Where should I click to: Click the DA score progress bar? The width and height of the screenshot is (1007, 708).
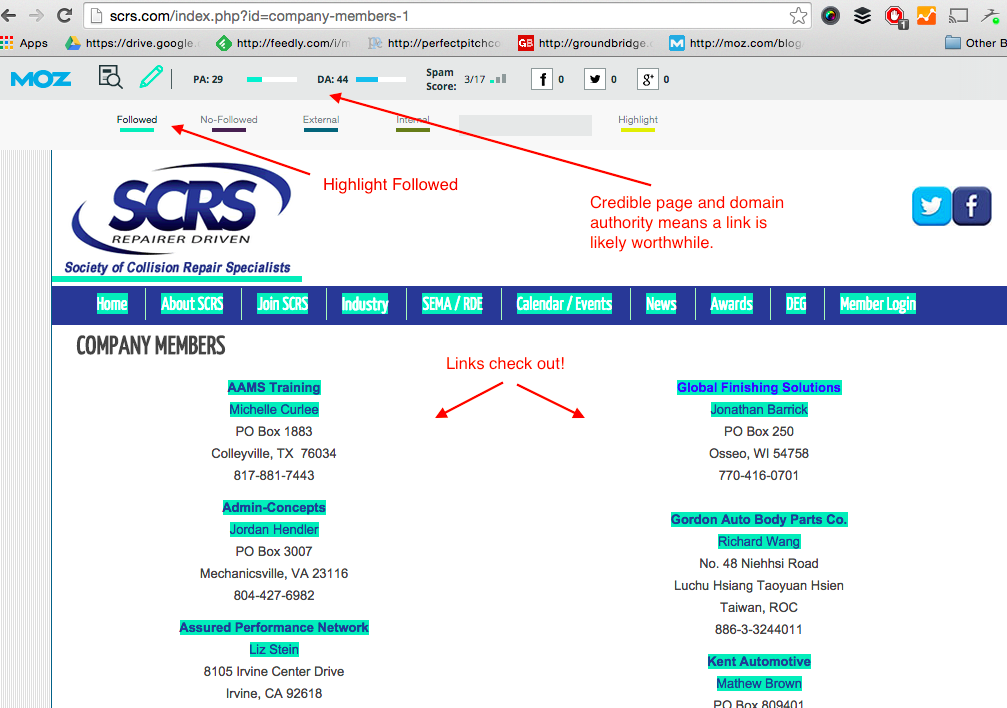coord(381,80)
